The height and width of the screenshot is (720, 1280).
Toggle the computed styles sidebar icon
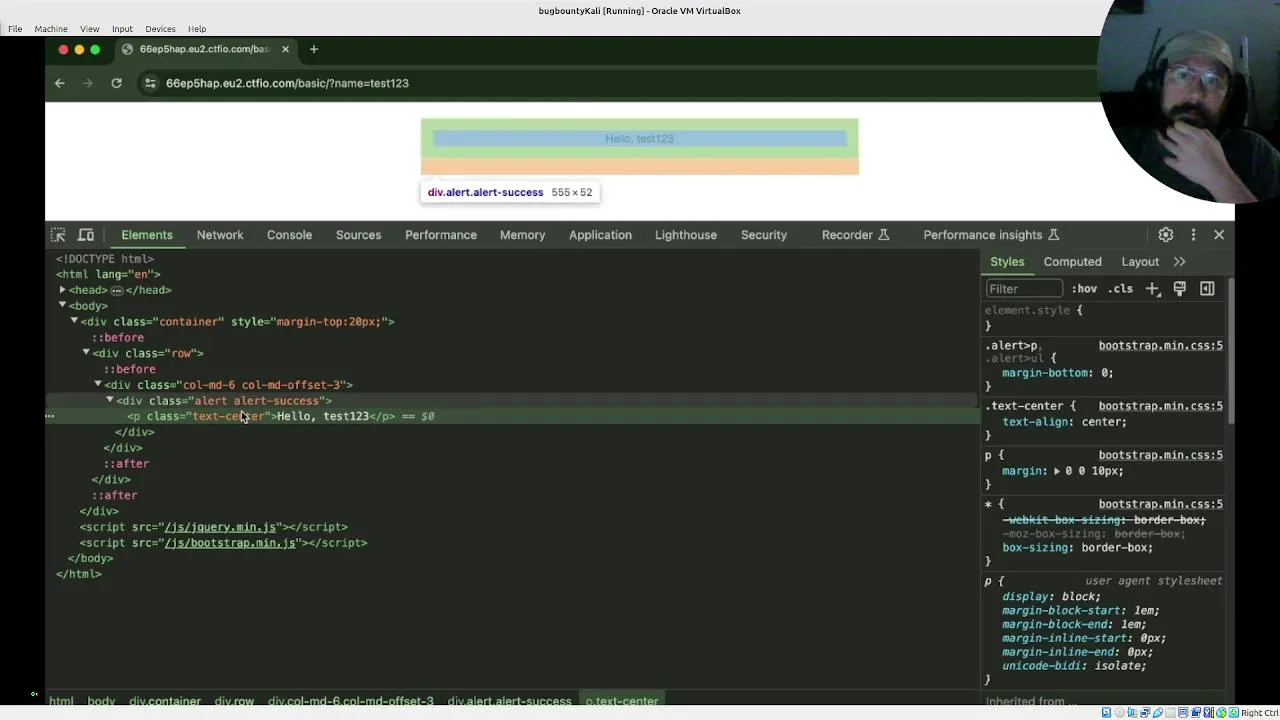[x=1207, y=289]
